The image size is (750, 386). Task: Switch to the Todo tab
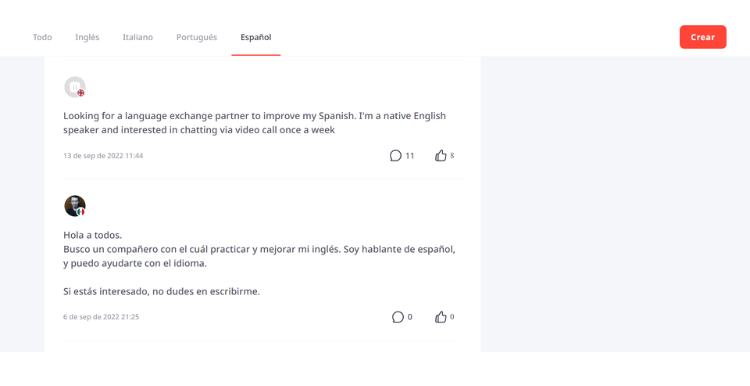coord(42,37)
